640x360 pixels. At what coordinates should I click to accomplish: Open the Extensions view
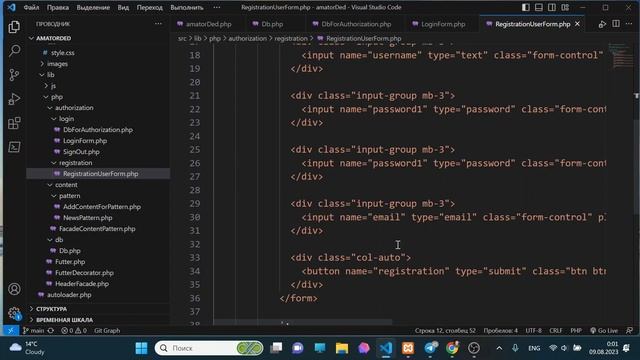(14, 123)
